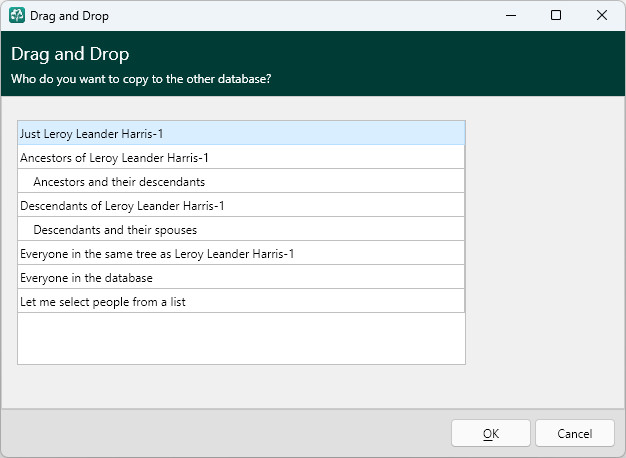Close the Drag and Drop dialog

click(602, 16)
